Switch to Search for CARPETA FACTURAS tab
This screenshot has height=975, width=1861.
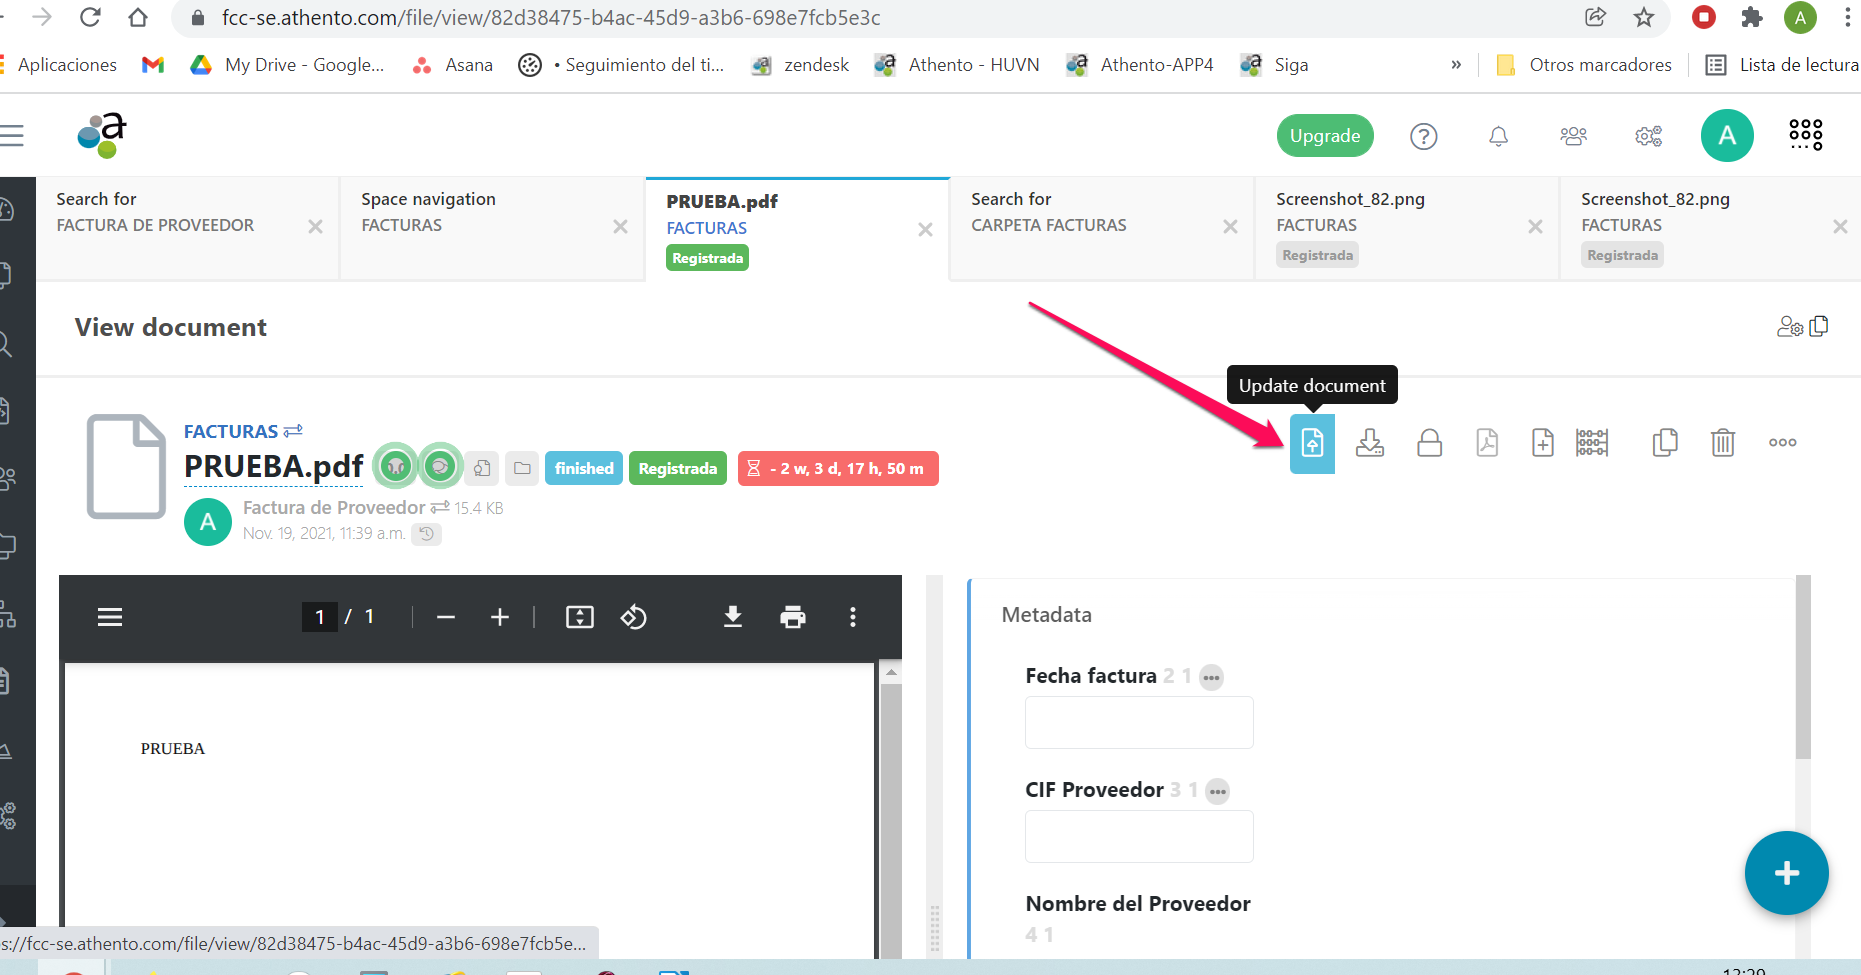1090,213
